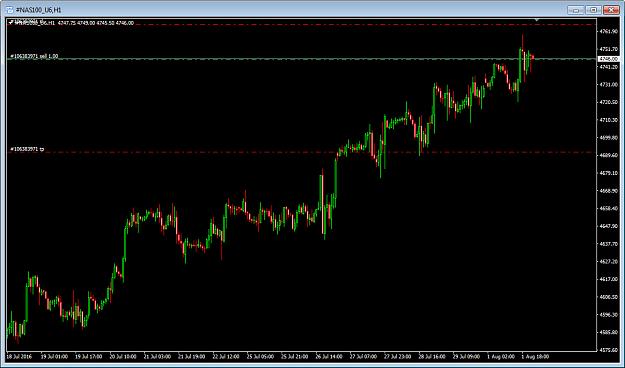The height and width of the screenshot is (368, 625).
Task: Click time axis label '1 Aug 02:00'
Action: click(501, 356)
